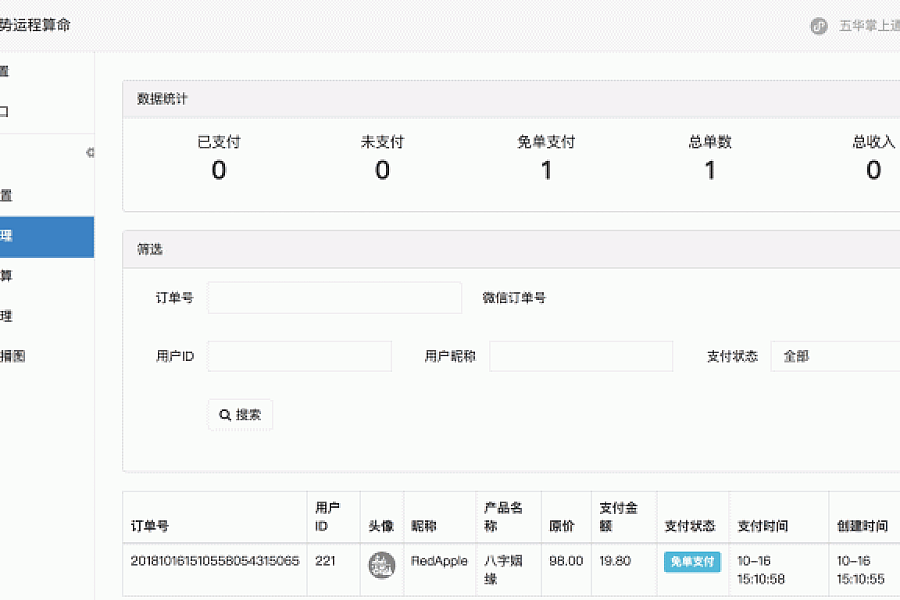
Task: Click the 创建时间 column header
Action: [862, 526]
